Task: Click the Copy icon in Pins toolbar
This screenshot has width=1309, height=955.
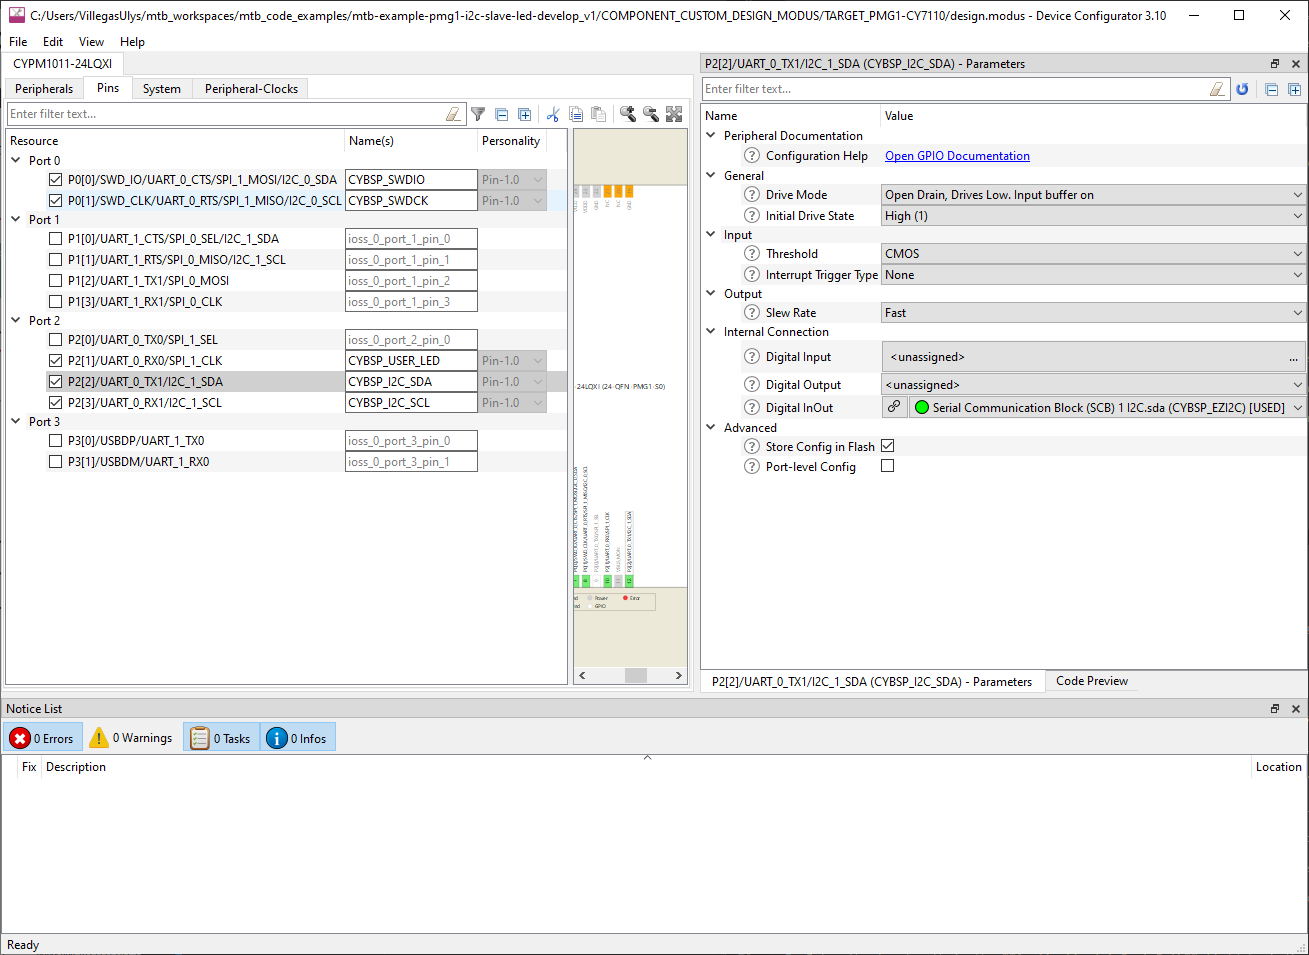Action: tap(576, 114)
